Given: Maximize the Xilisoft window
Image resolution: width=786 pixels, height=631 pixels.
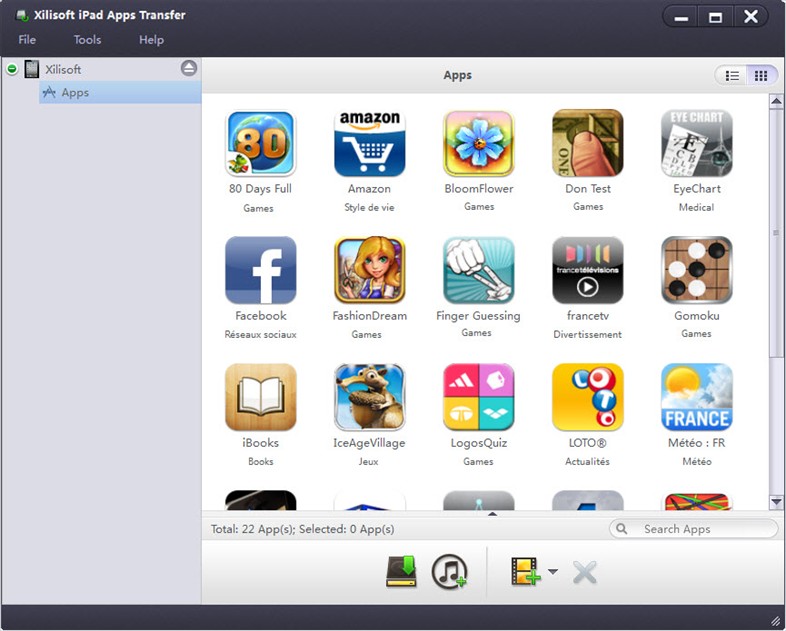Looking at the screenshot, I should pyautogui.click(x=715, y=17).
